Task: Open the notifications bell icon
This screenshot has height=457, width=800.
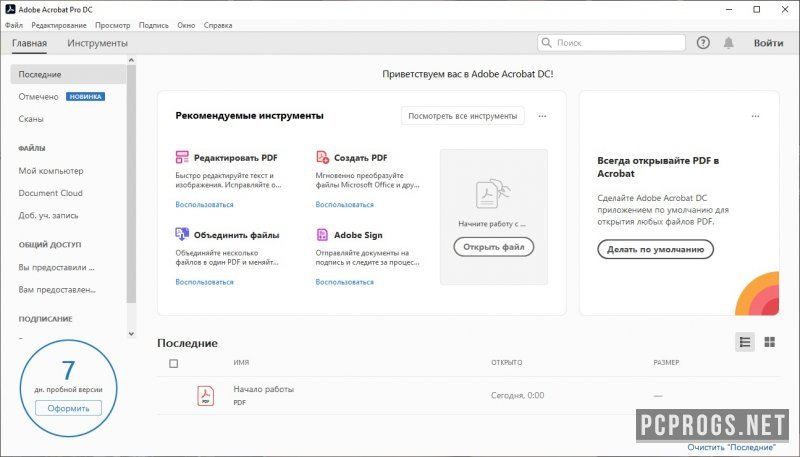Action: click(729, 43)
